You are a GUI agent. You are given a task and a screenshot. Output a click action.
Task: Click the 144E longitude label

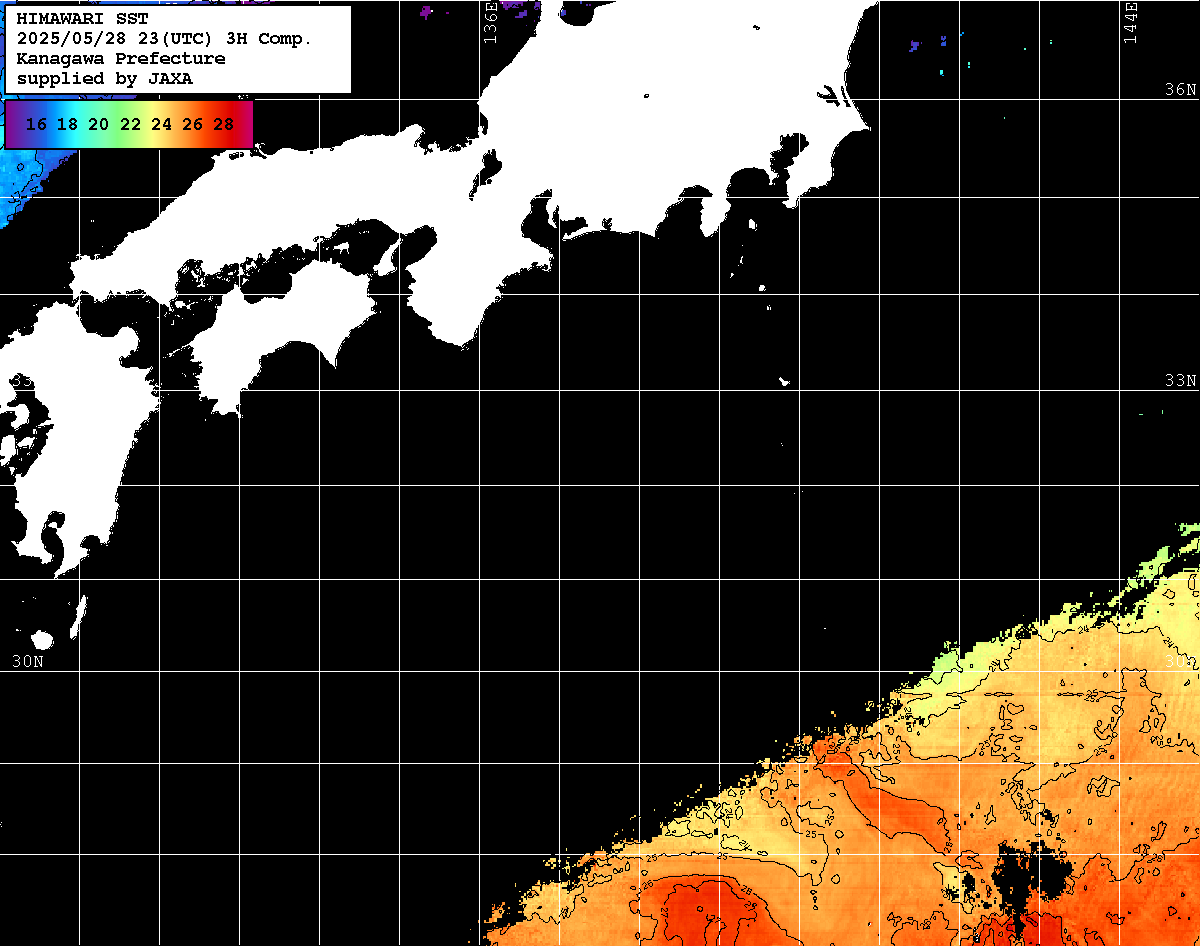(x=1130, y=21)
